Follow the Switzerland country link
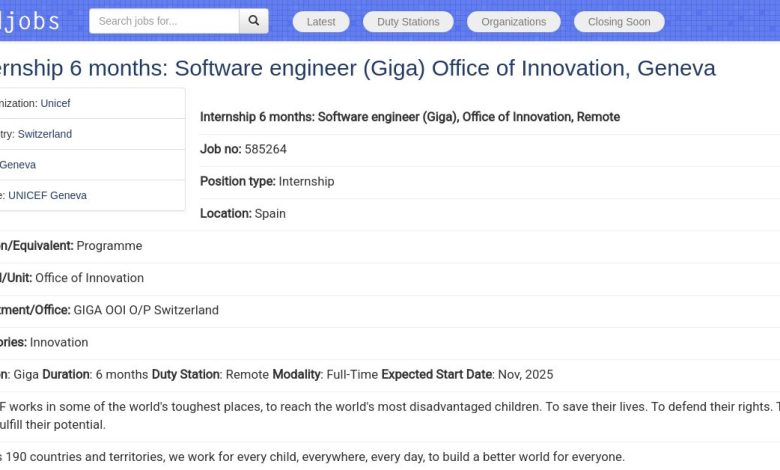Viewport: 780px width, 470px height. (x=45, y=134)
